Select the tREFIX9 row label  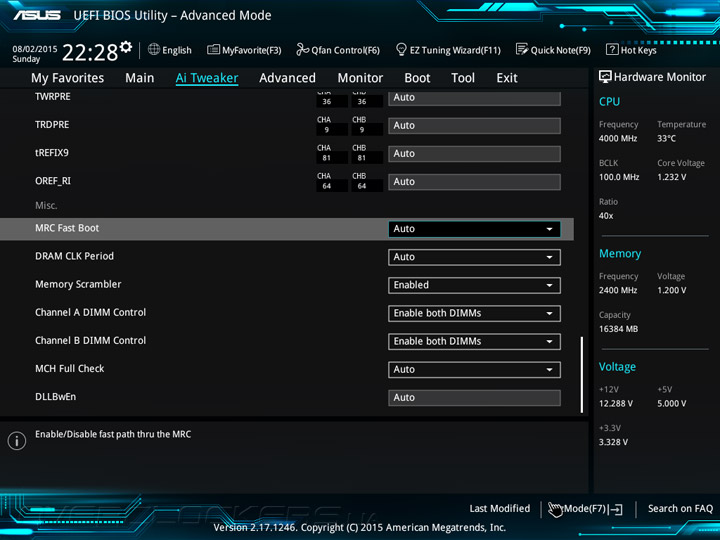(x=52, y=153)
